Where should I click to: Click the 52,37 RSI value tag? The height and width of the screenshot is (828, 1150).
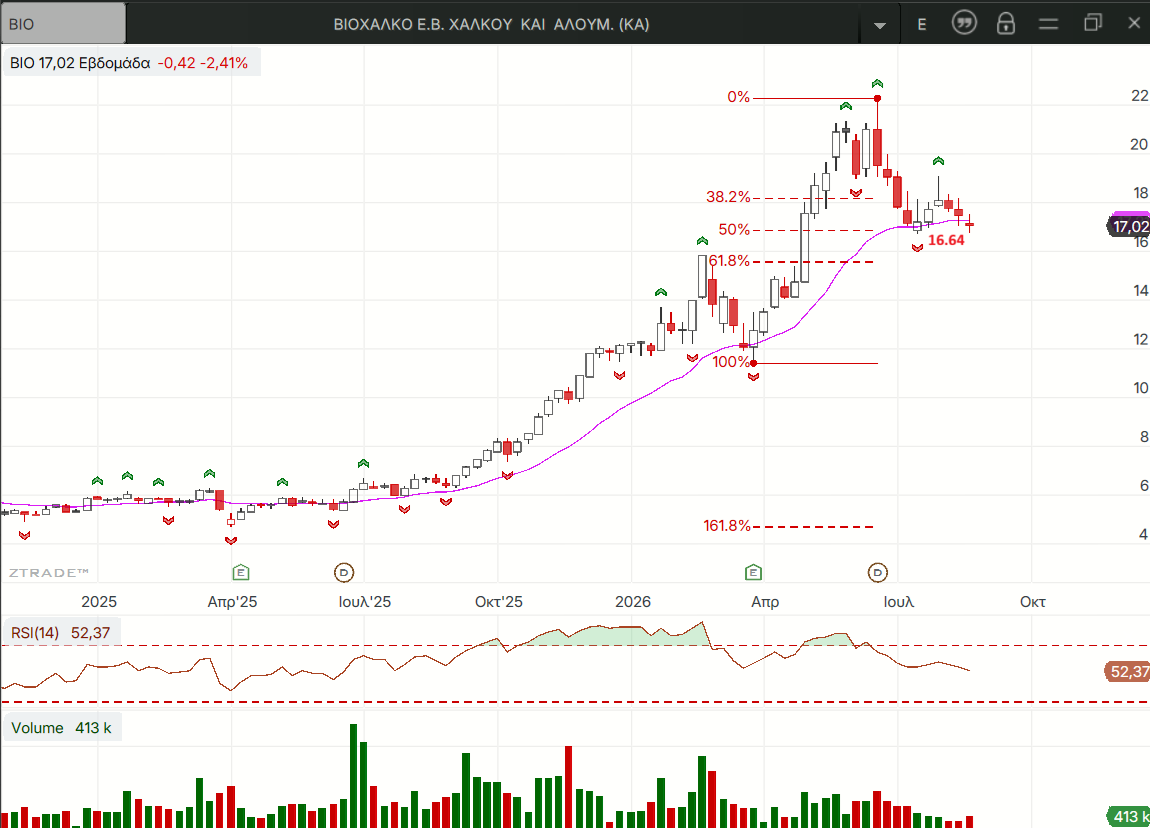[1128, 671]
